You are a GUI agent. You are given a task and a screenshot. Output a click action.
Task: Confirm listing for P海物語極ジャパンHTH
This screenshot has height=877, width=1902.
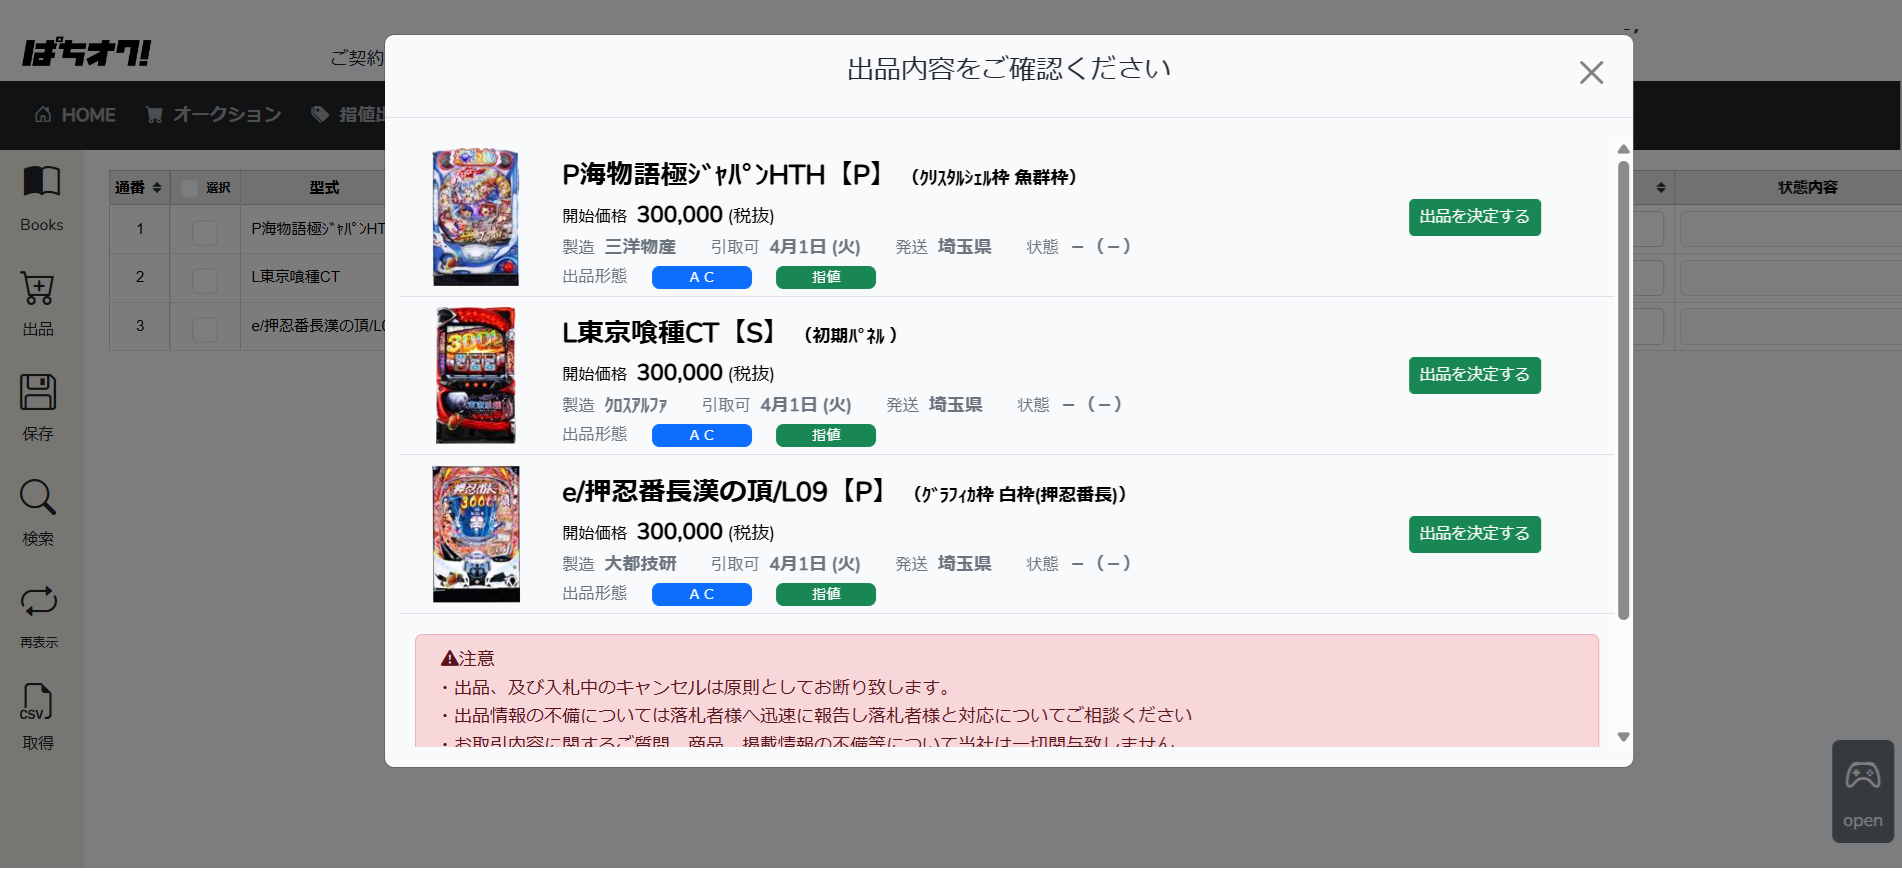tap(1474, 217)
